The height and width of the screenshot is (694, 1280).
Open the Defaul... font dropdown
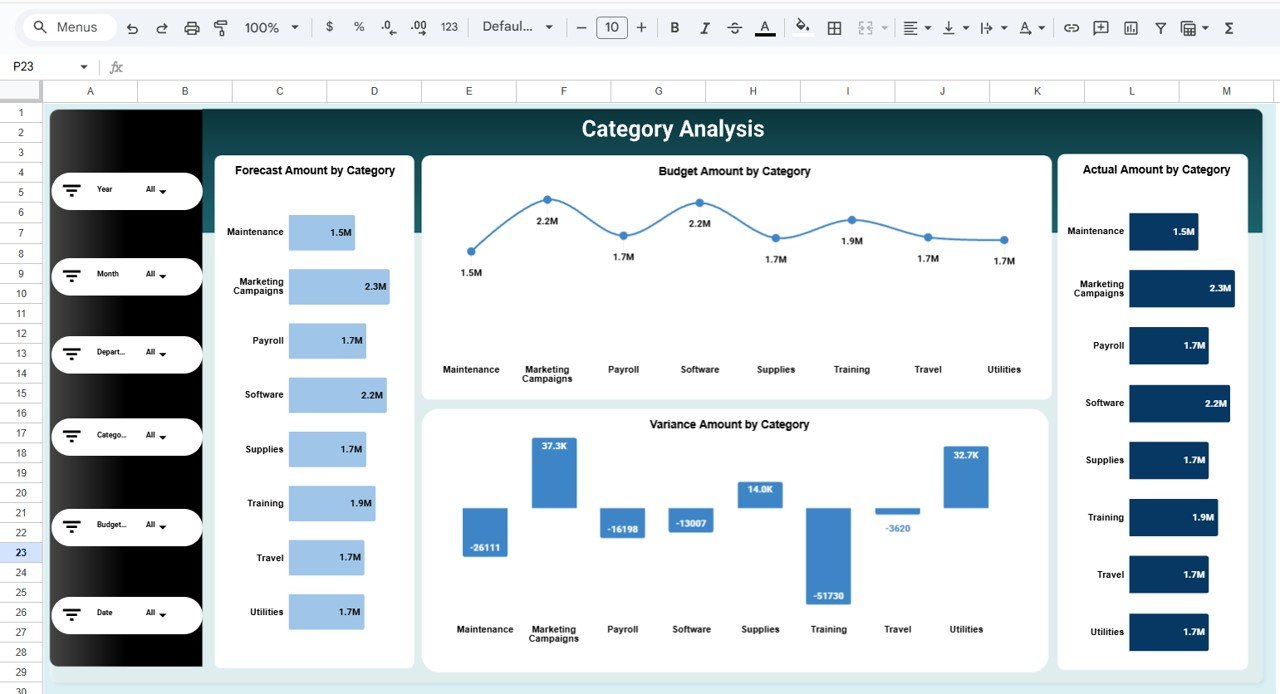pyautogui.click(x=516, y=27)
